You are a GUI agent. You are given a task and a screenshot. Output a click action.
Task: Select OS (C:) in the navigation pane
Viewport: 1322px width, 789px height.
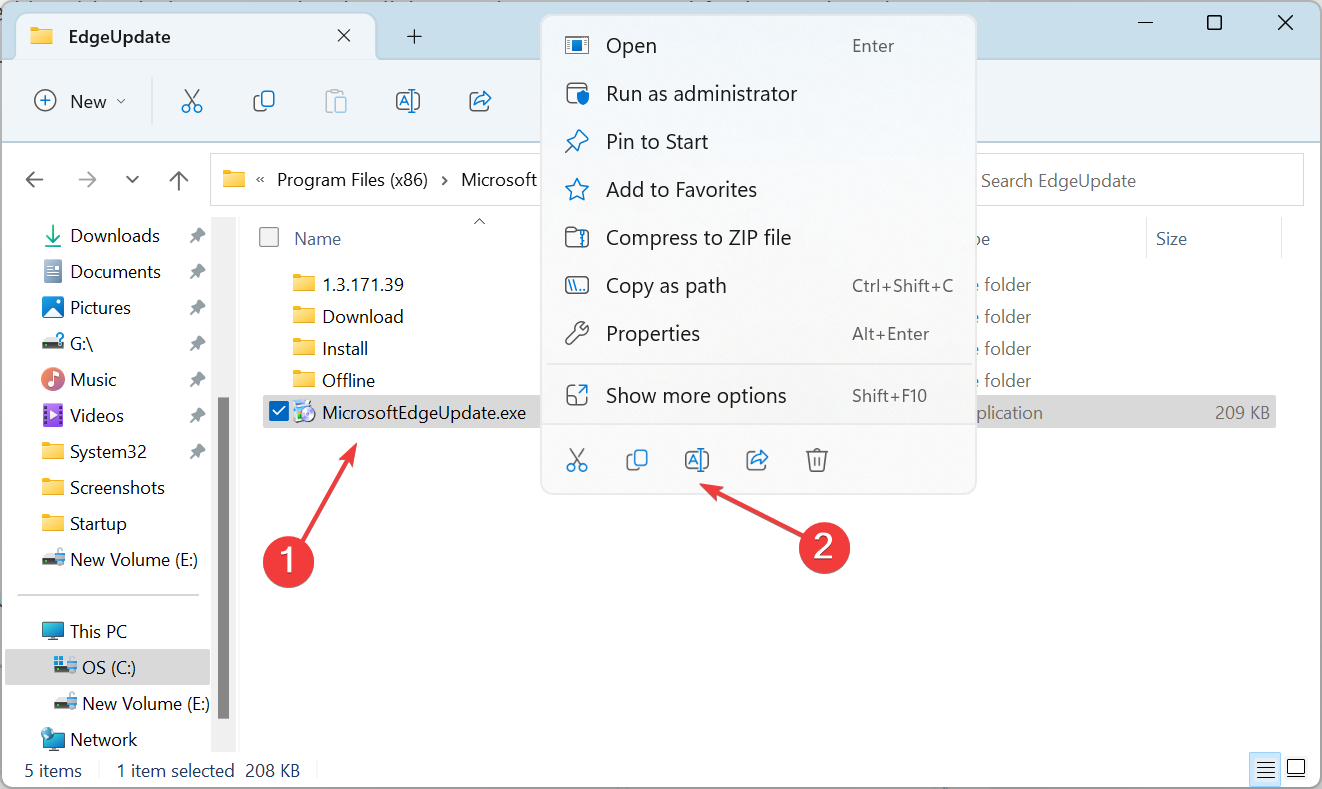tap(109, 668)
